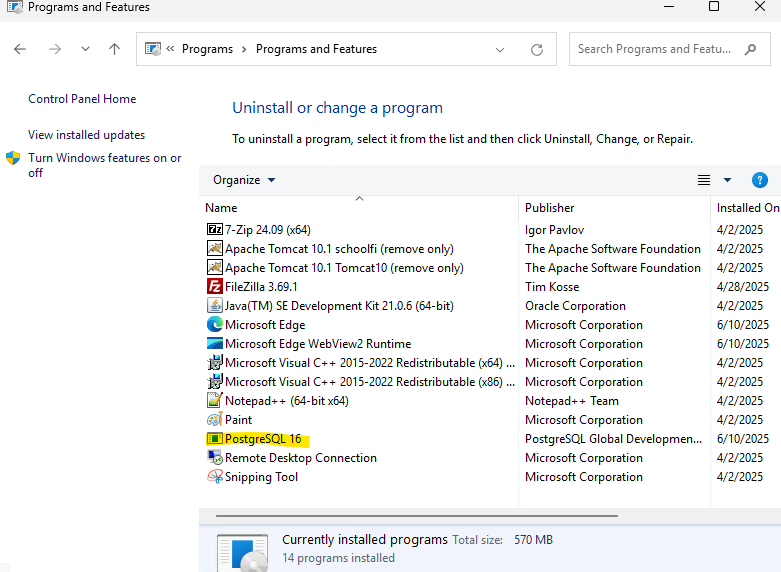Image resolution: width=781 pixels, height=572 pixels.
Task: Open Control Panel Home
Action: pos(82,99)
